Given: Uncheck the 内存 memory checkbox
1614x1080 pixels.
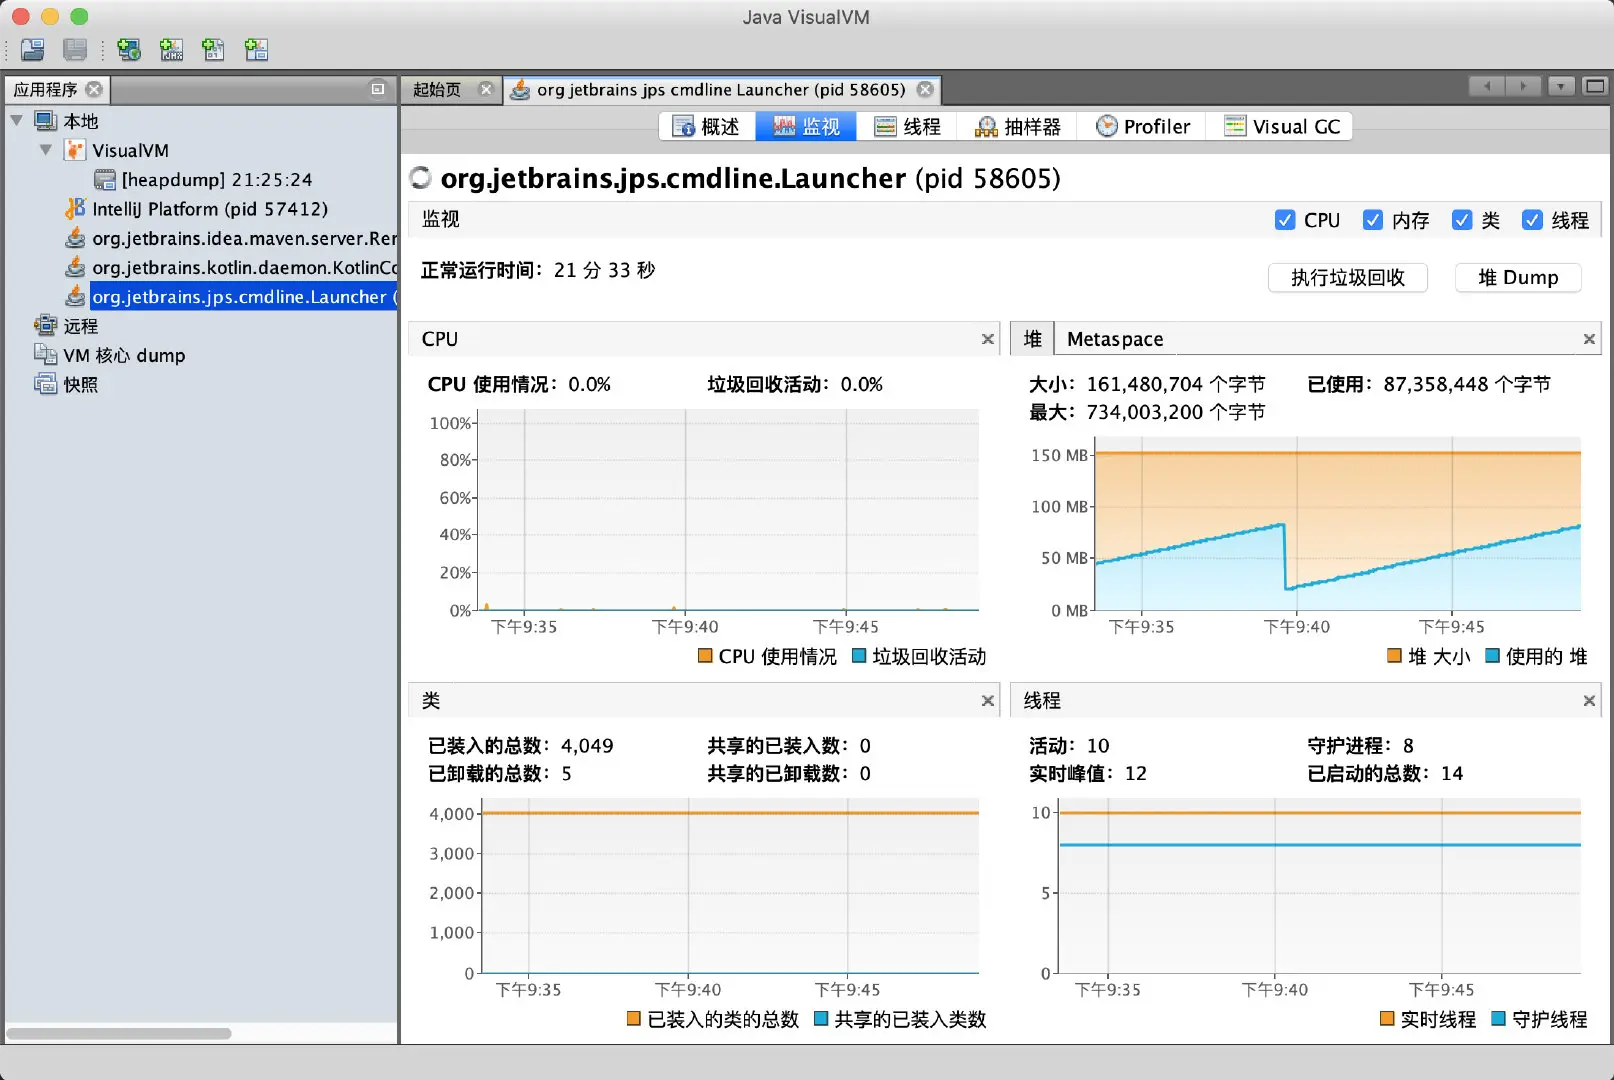Looking at the screenshot, I should click(x=1373, y=220).
